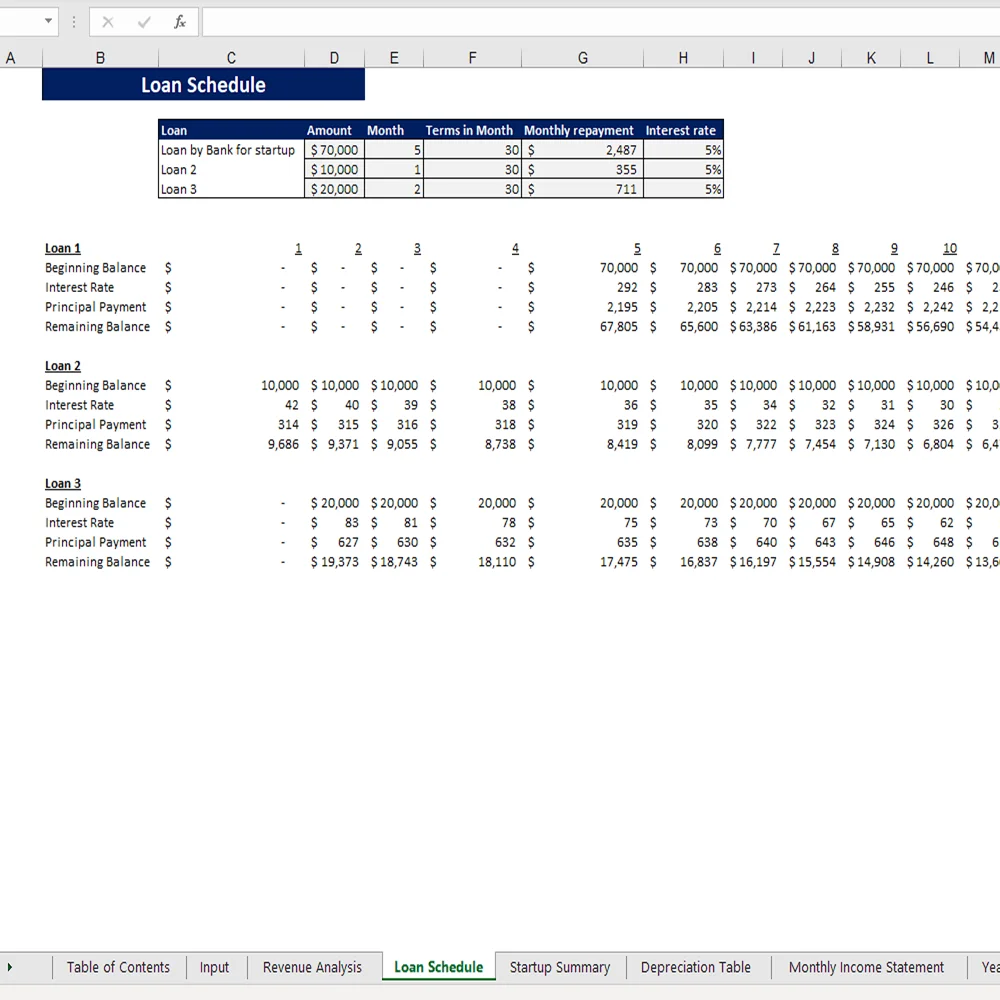Screen dimensions: 1000x1000
Task: Select the Monthly repayment header cell
Action: (x=579, y=130)
